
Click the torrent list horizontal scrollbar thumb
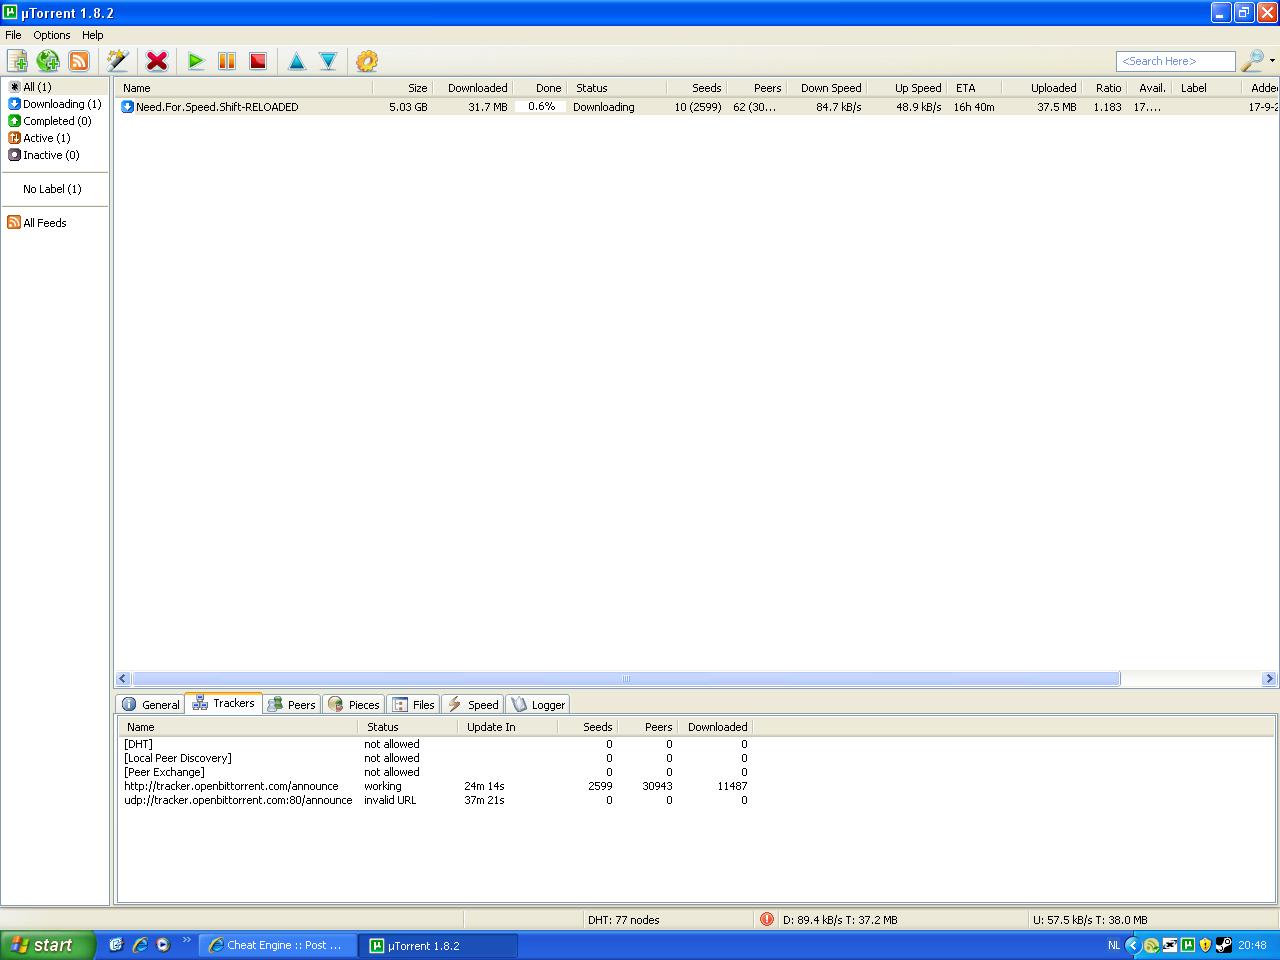point(626,679)
